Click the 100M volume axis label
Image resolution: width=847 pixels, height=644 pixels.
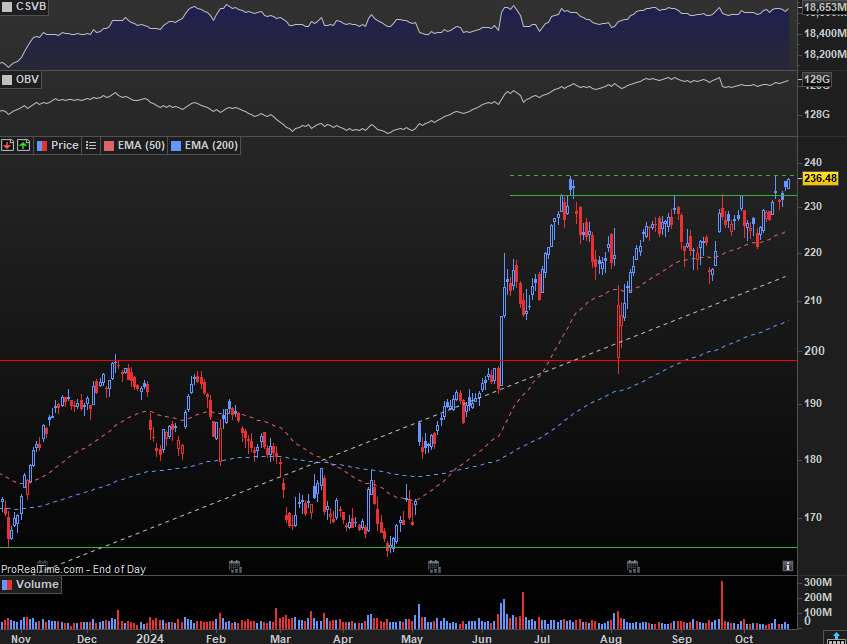(818, 613)
